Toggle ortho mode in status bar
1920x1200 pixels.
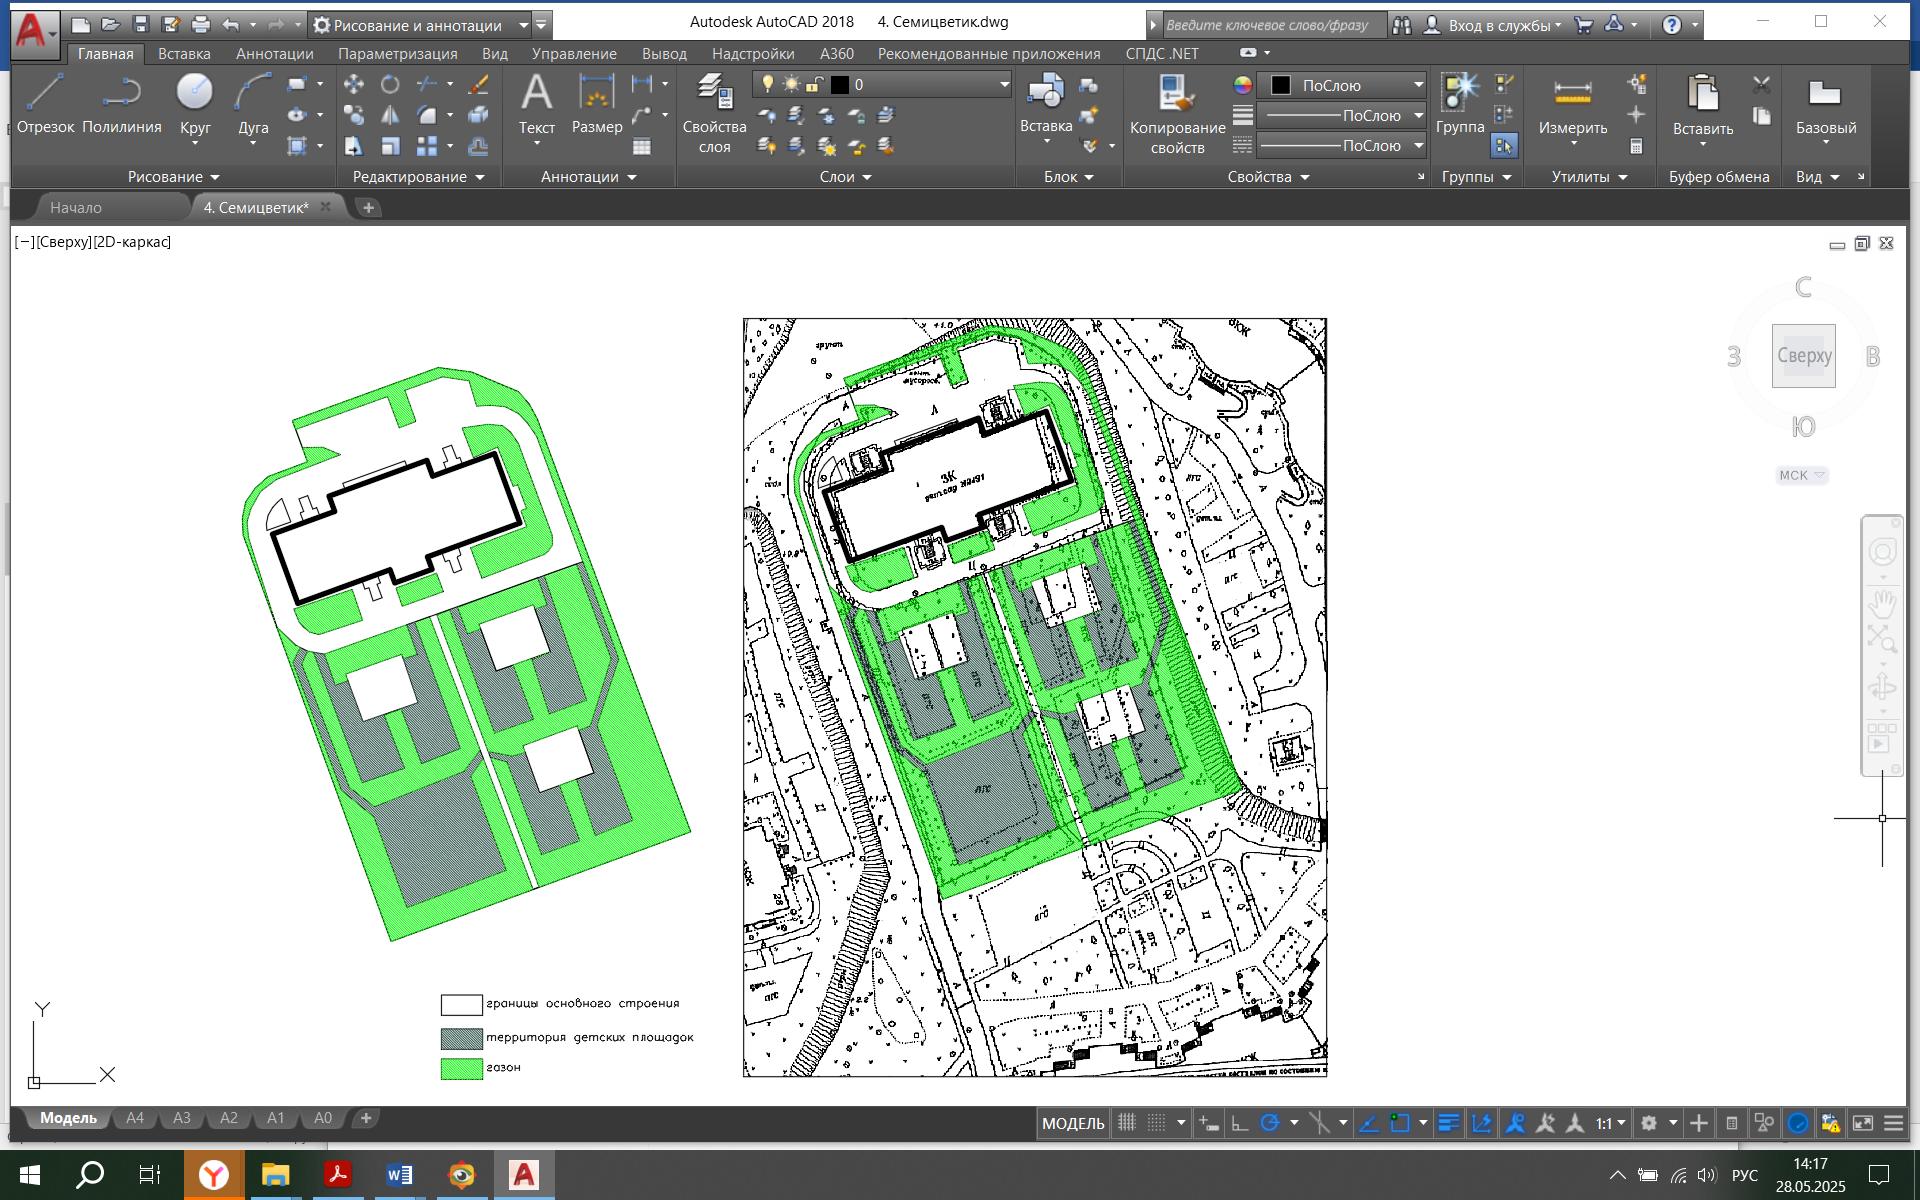click(1240, 1123)
